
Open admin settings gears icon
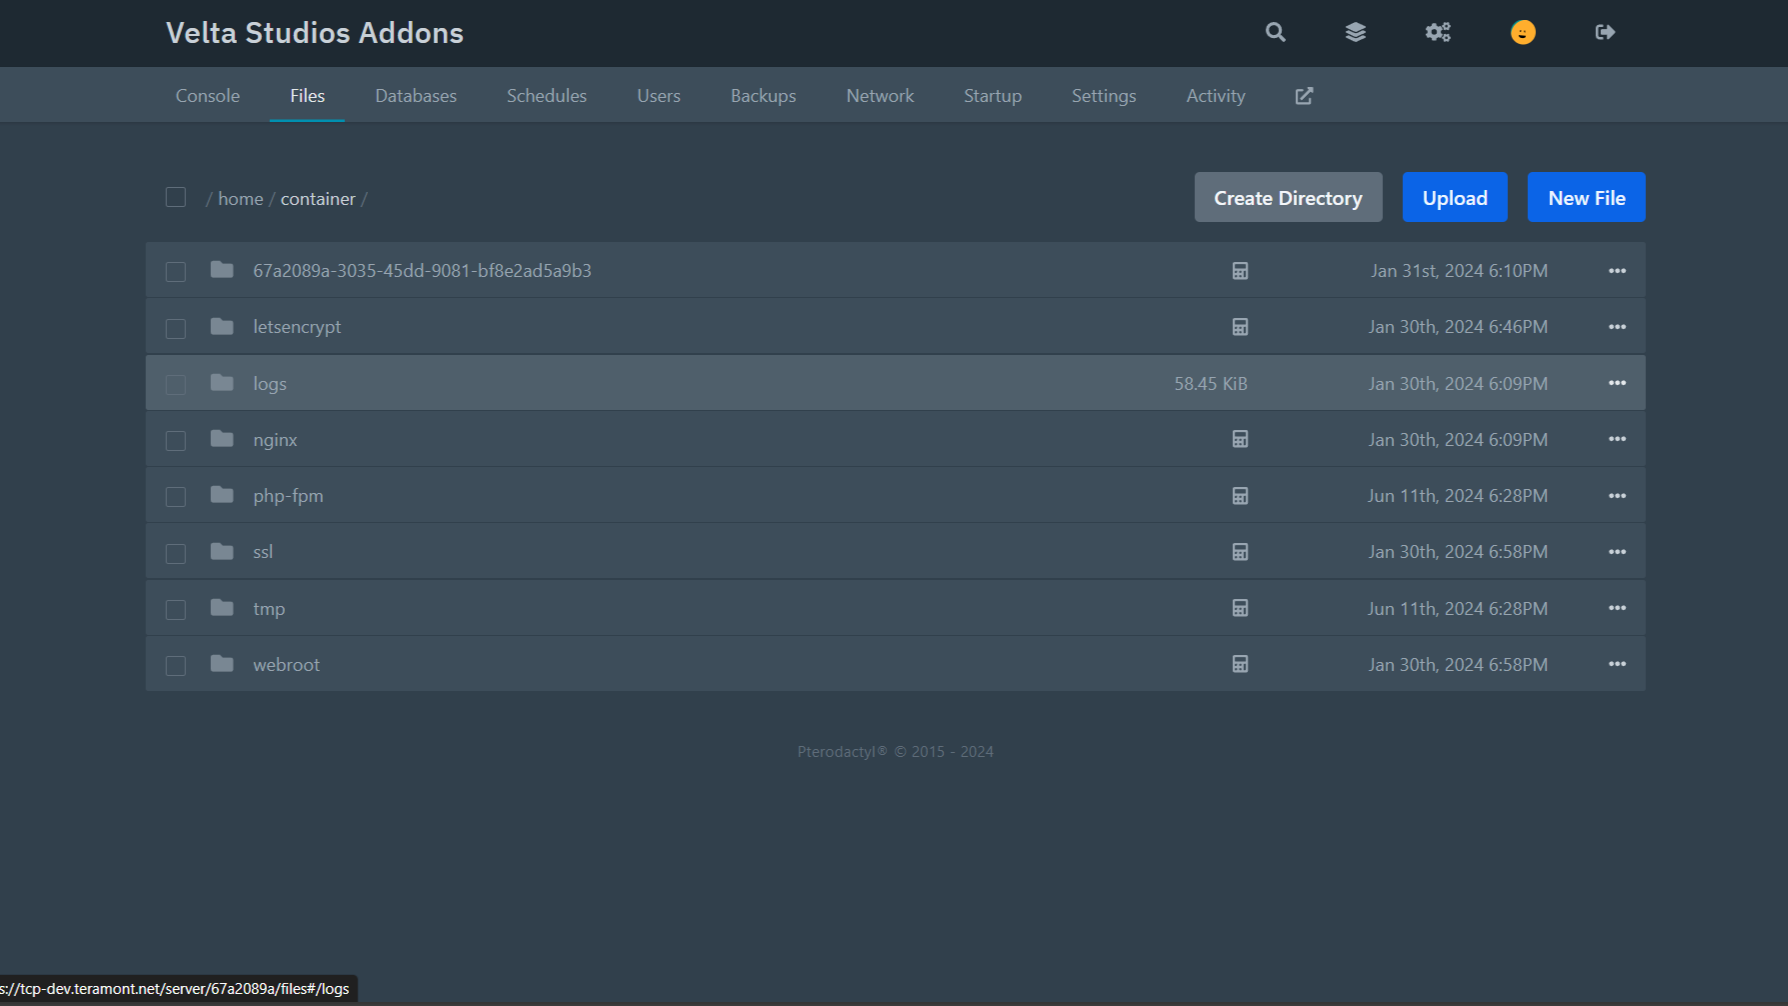pyautogui.click(x=1438, y=32)
